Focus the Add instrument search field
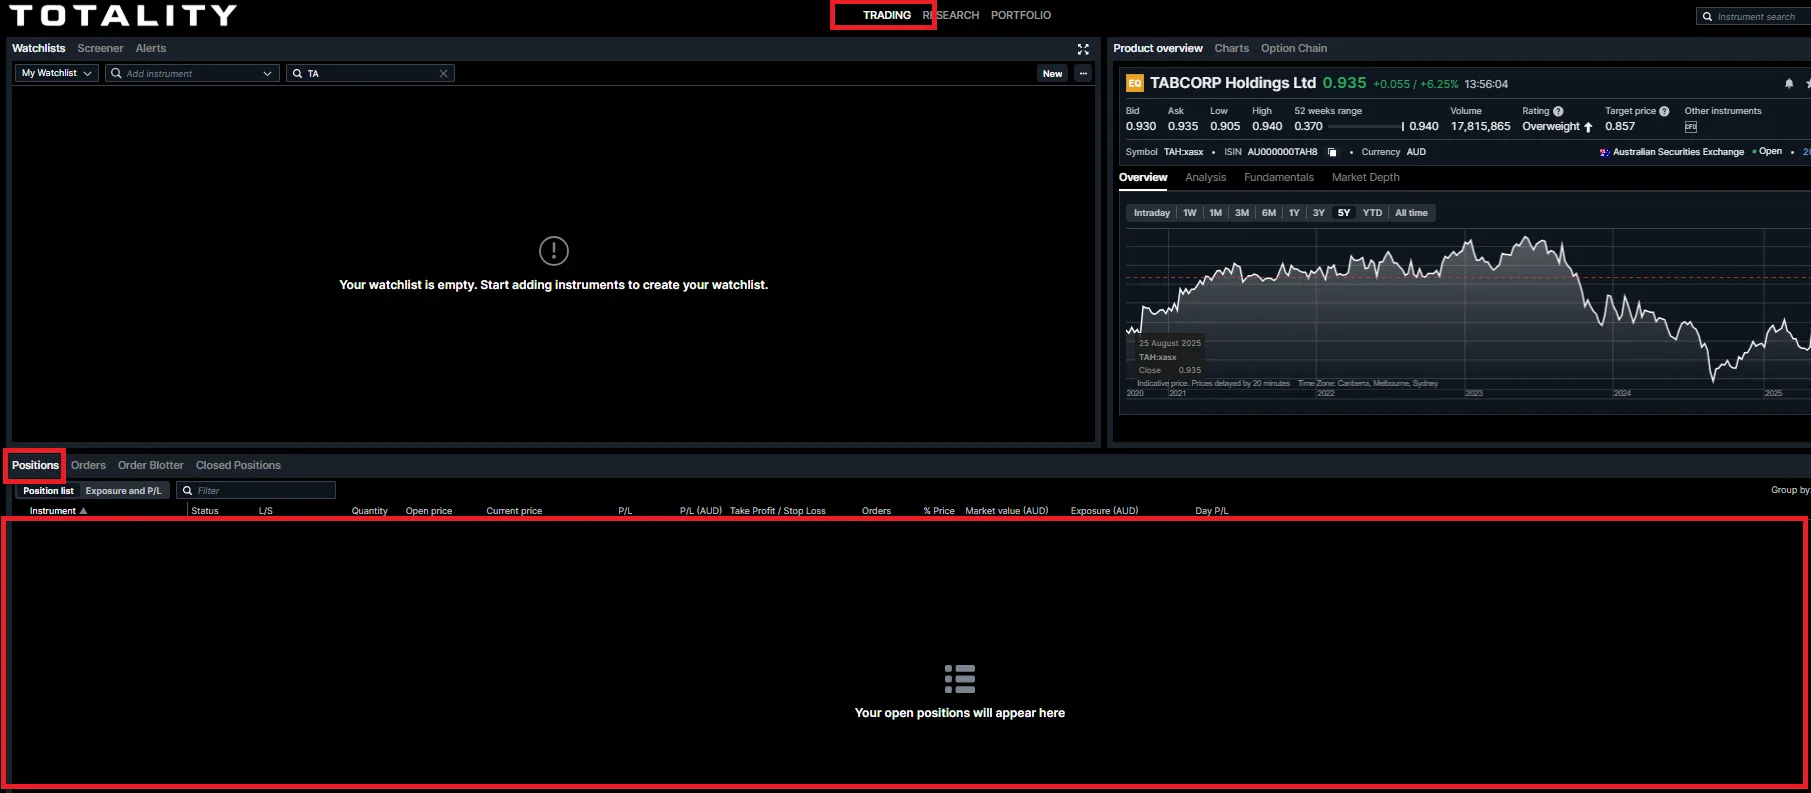This screenshot has width=1811, height=793. 190,73
